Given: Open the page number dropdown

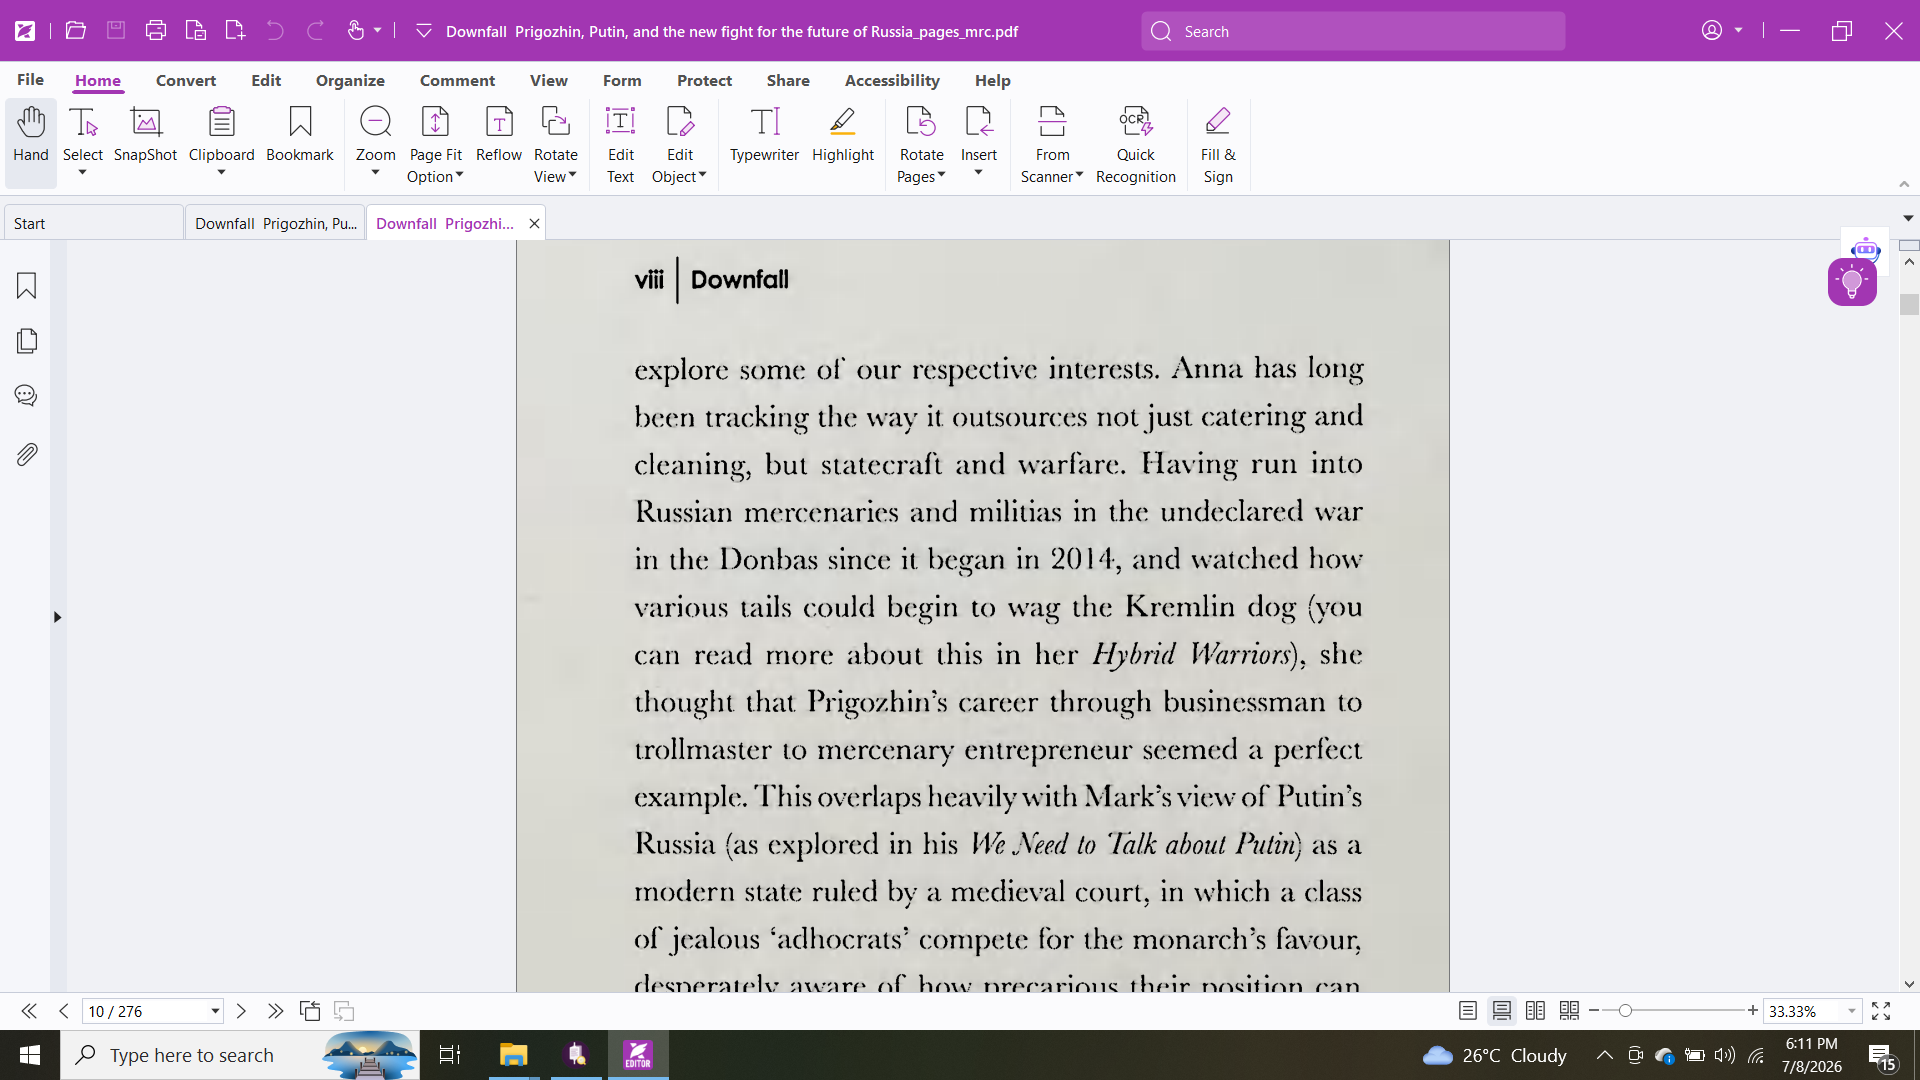Looking at the screenshot, I should coord(214,1011).
